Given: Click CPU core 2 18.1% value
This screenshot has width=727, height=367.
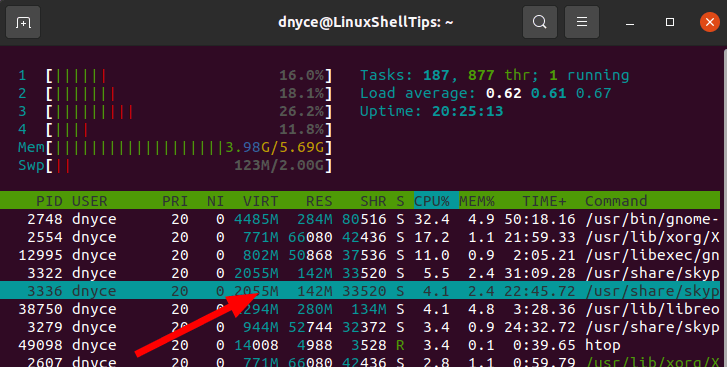Looking at the screenshot, I should point(301,93).
